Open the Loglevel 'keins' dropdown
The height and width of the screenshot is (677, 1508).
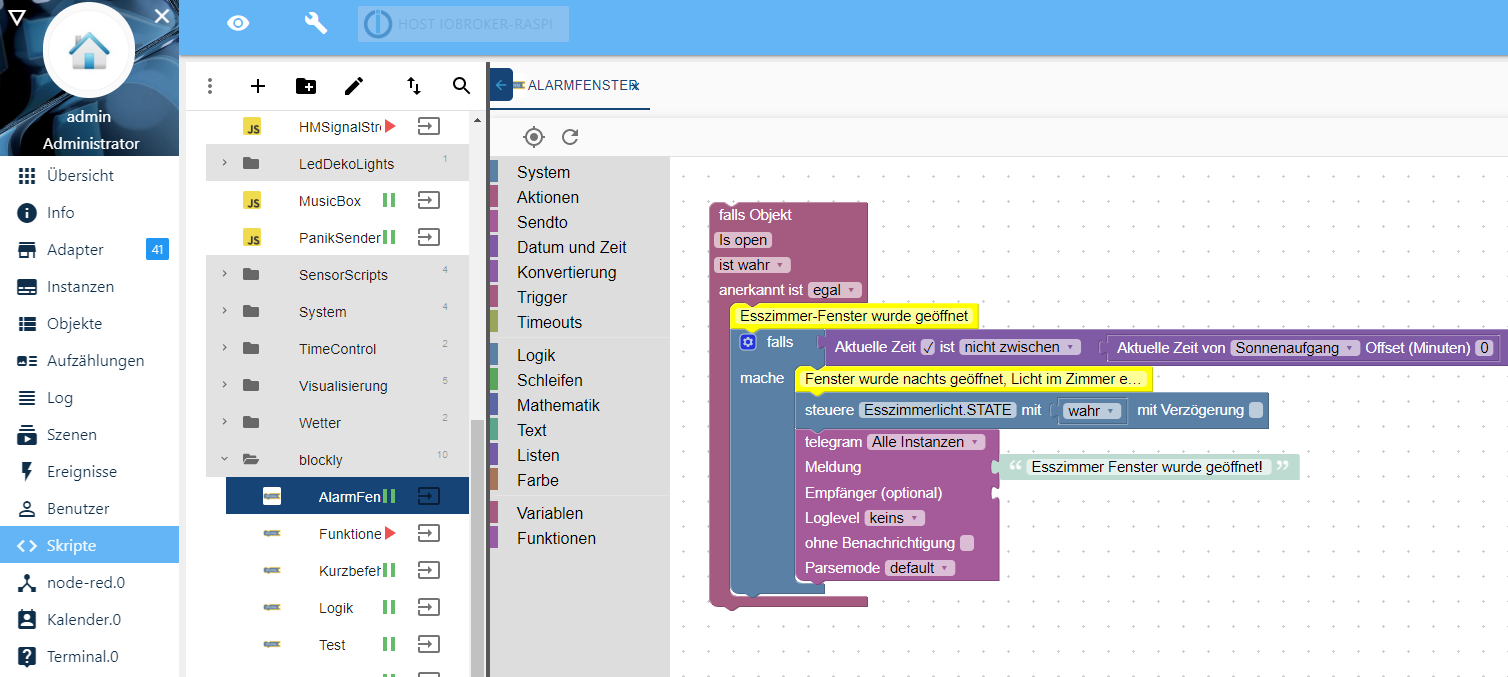click(894, 518)
